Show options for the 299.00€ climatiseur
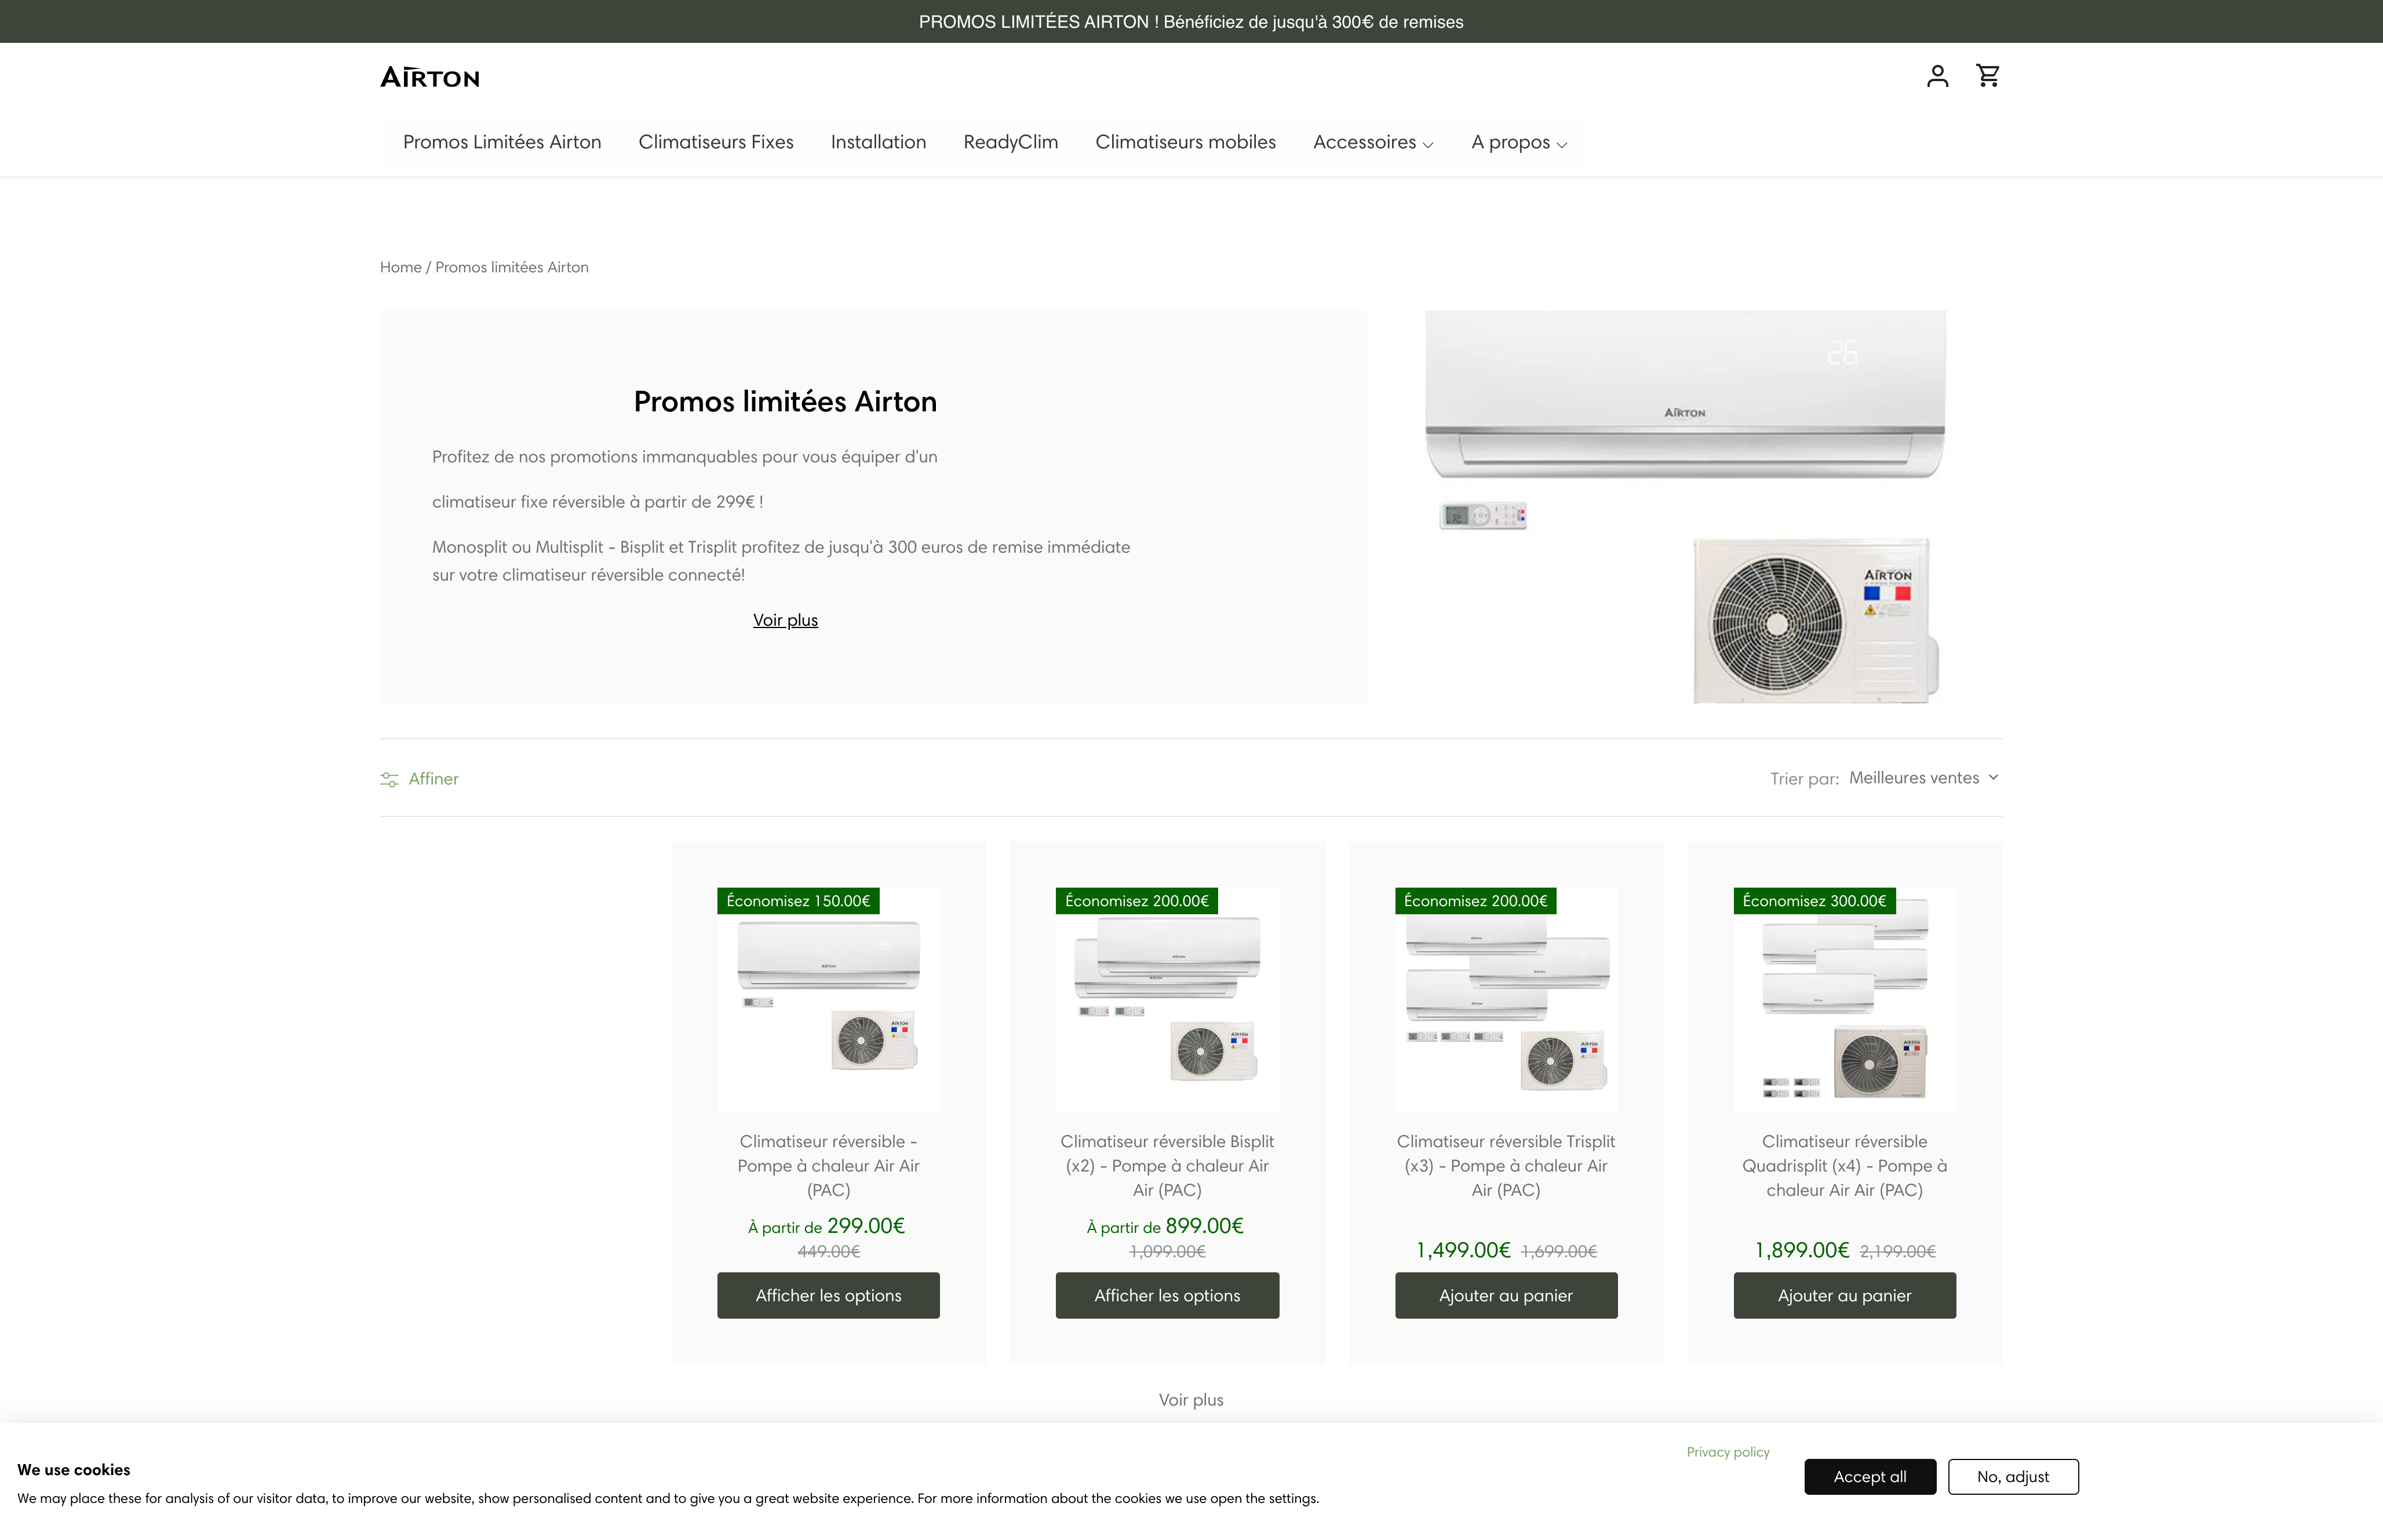Viewport: 2383px width, 1540px height. [828, 1295]
